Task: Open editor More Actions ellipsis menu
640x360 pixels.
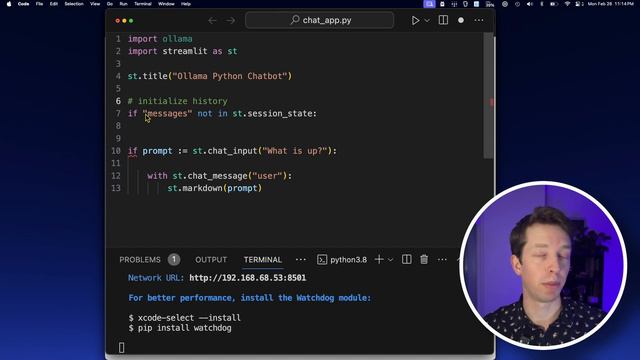Action: tap(479, 20)
